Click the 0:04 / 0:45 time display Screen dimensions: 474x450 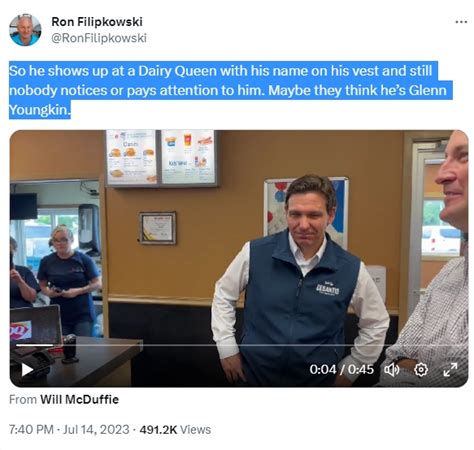click(x=341, y=369)
